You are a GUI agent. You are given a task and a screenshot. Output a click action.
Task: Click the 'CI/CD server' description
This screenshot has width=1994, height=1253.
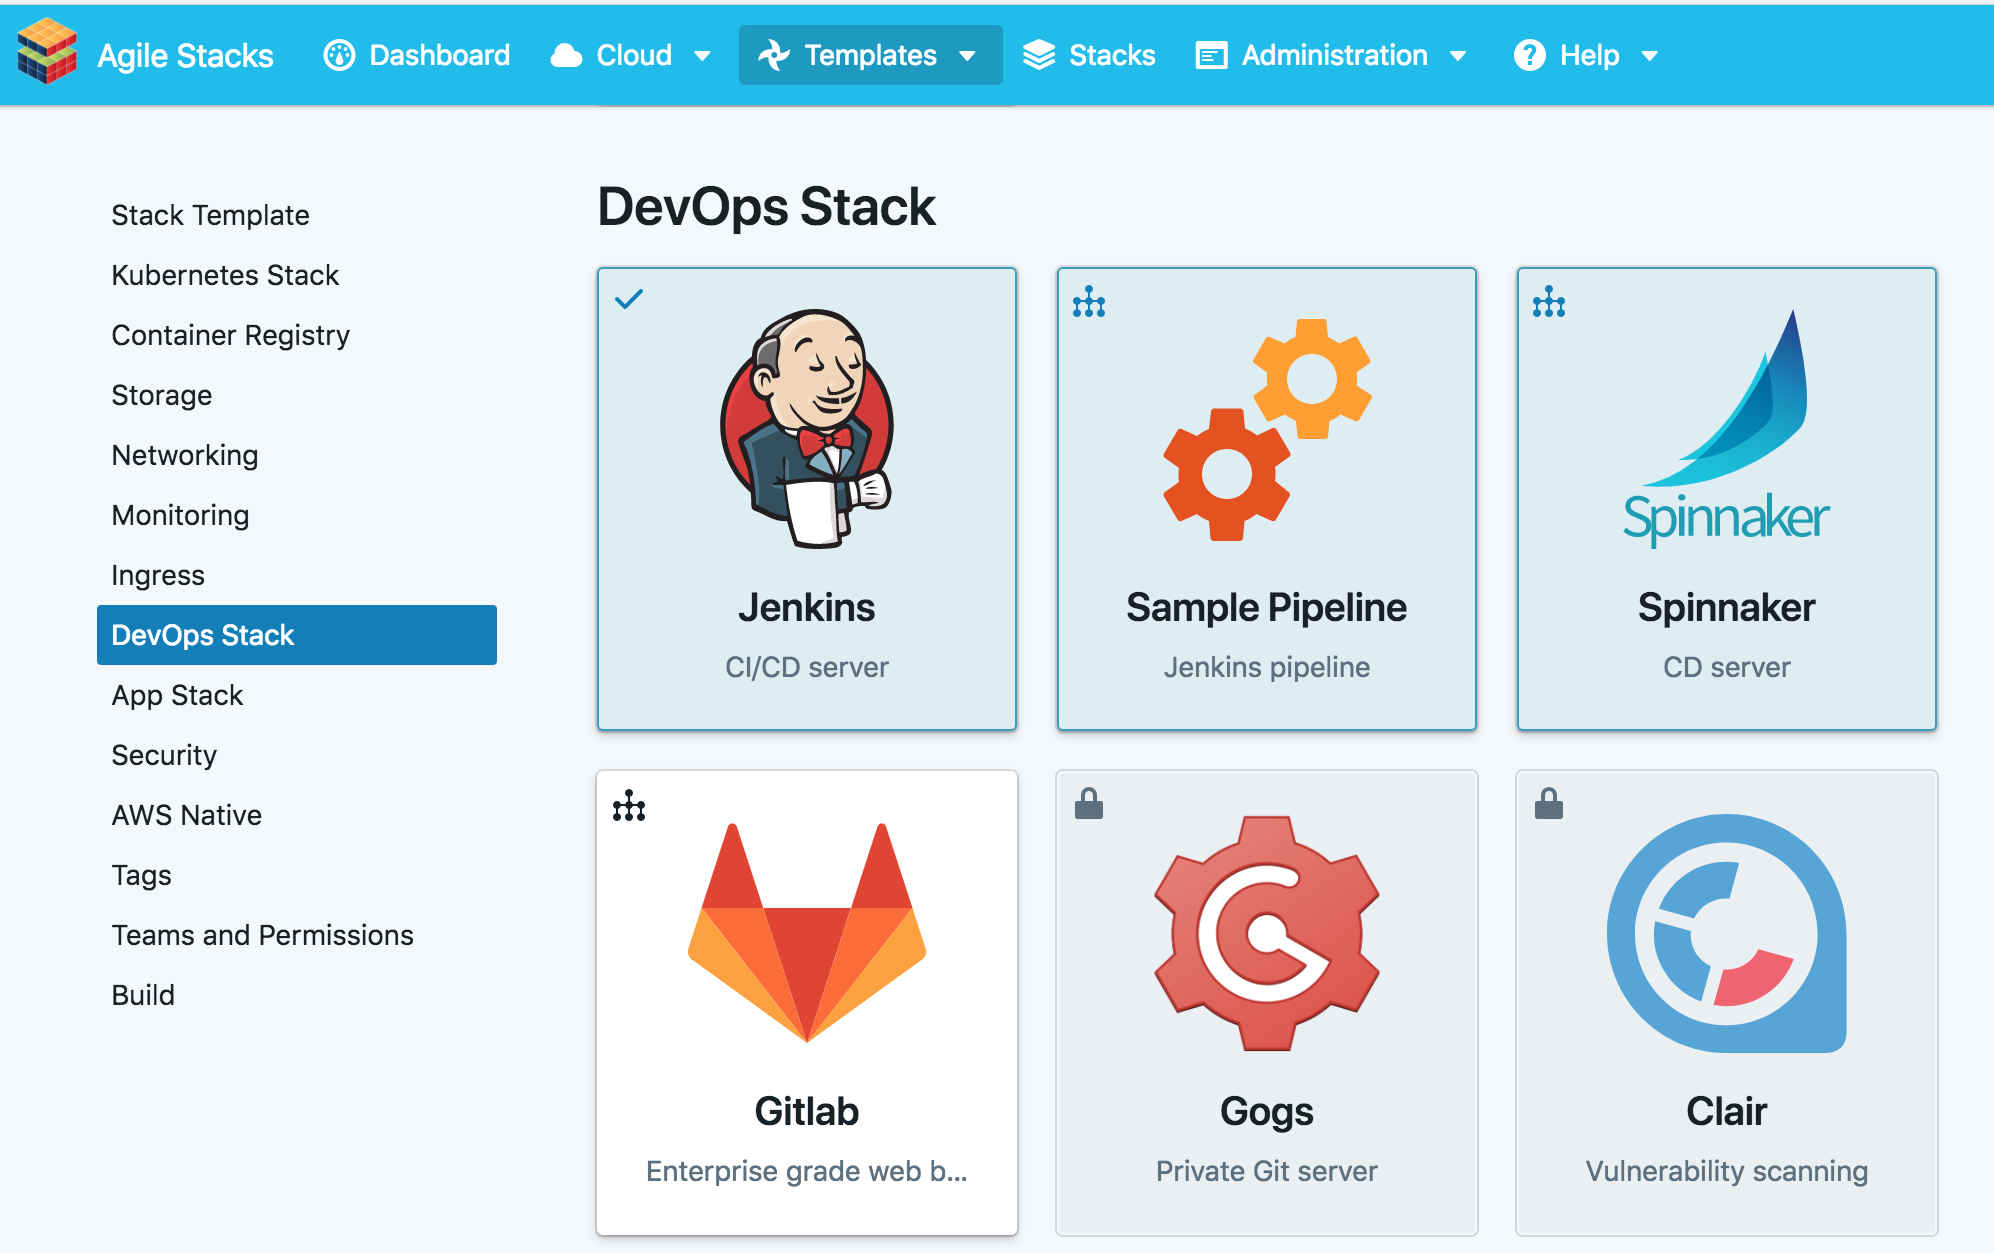coord(807,667)
